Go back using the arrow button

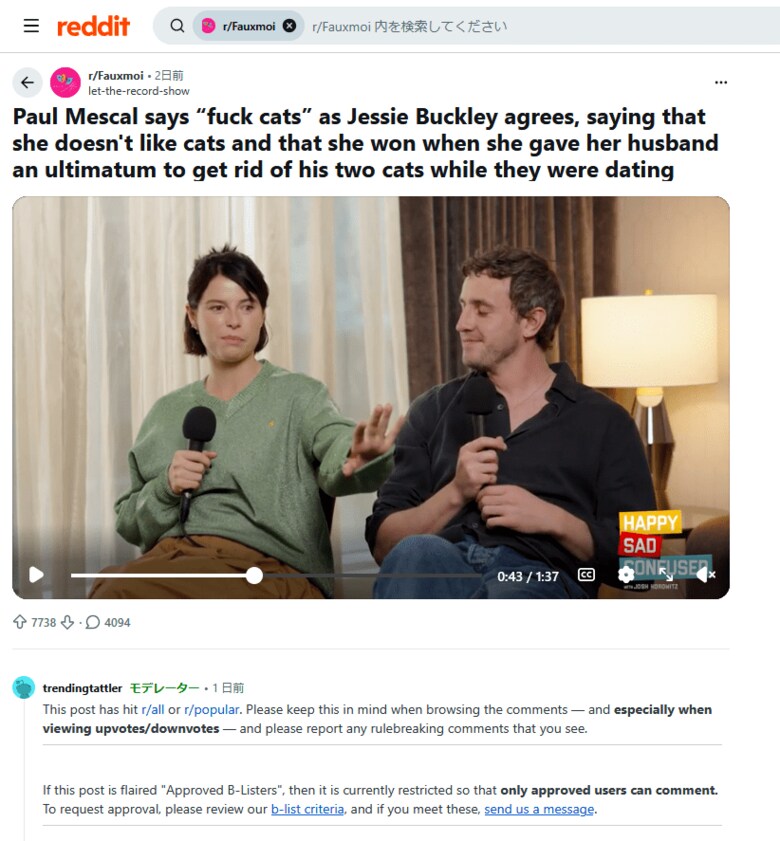[x=27, y=82]
